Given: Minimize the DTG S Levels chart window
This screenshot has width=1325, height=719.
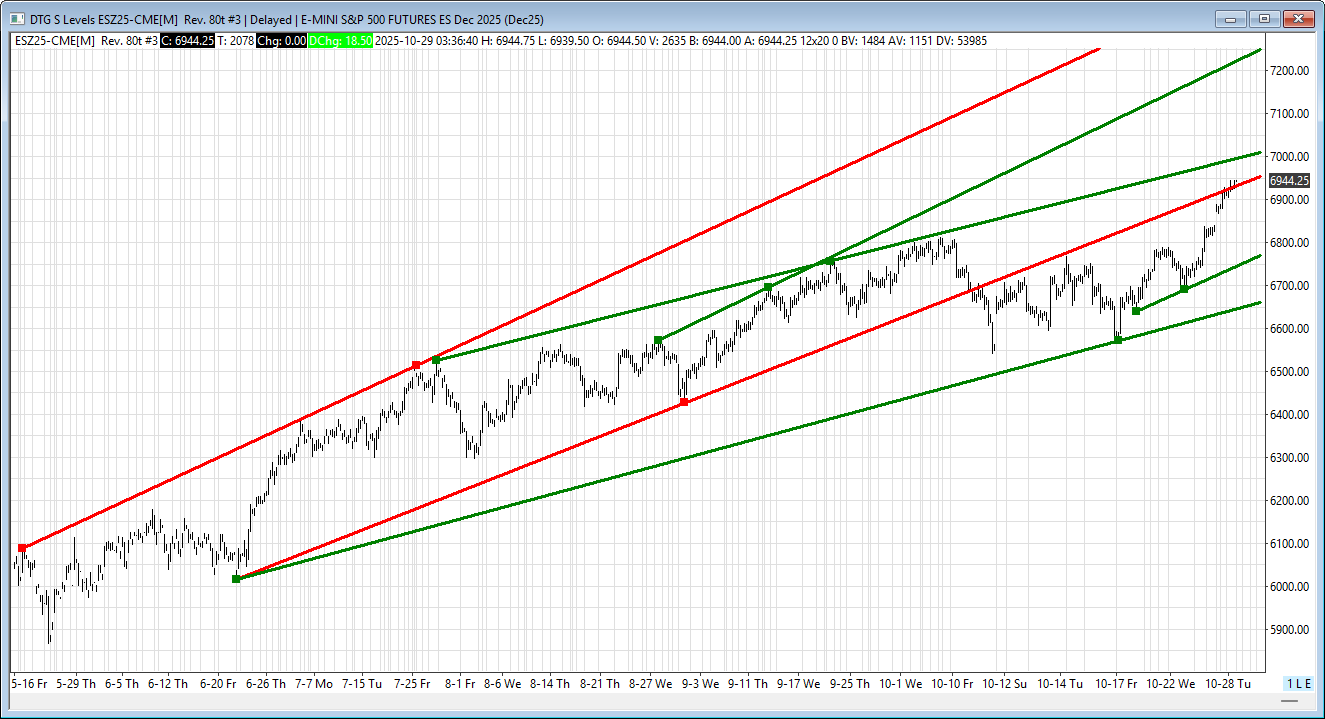Looking at the screenshot, I should [x=1231, y=18].
